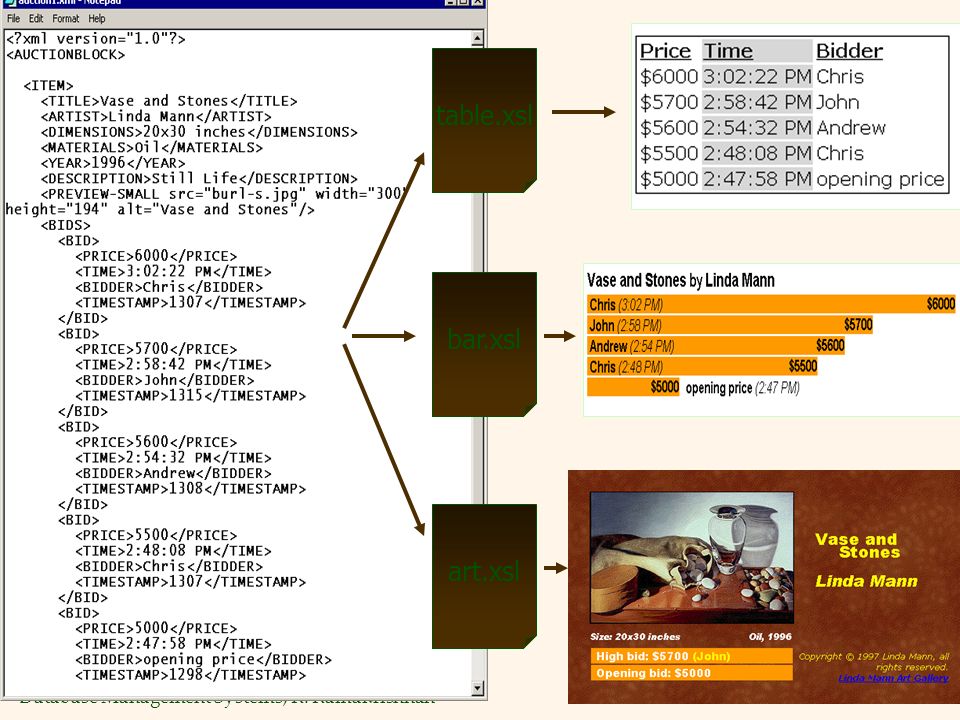Click the 'Size: 20x30 inches' caption
Viewport: 960px width, 720px height.
[635, 637]
